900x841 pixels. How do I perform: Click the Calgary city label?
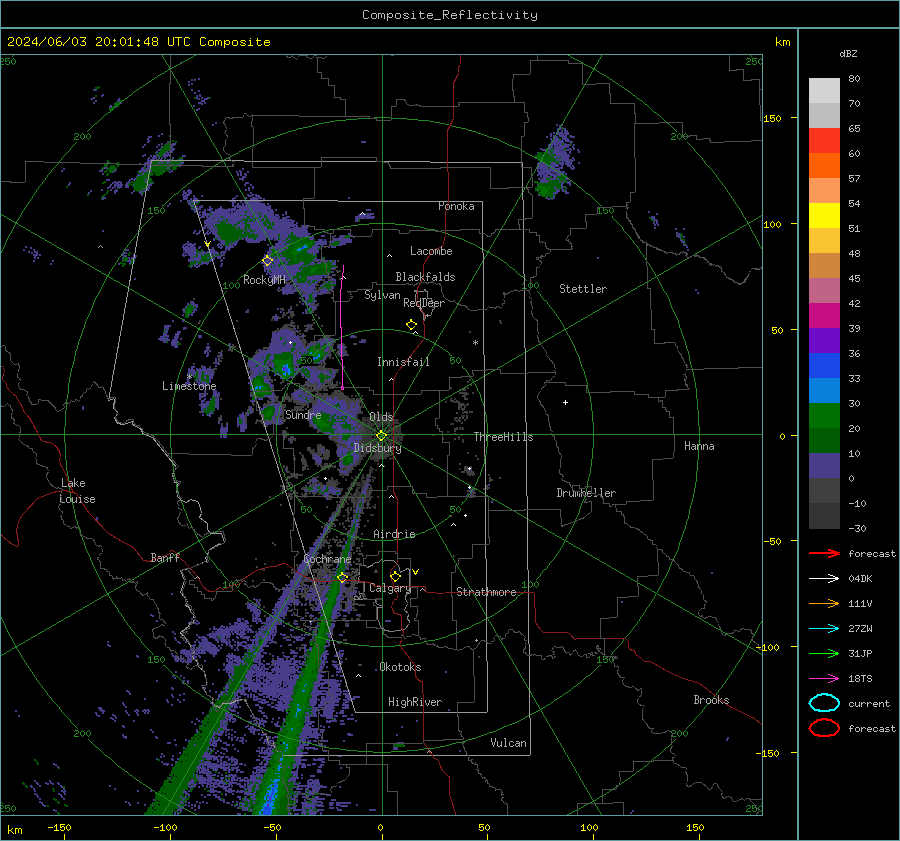tap(390, 588)
